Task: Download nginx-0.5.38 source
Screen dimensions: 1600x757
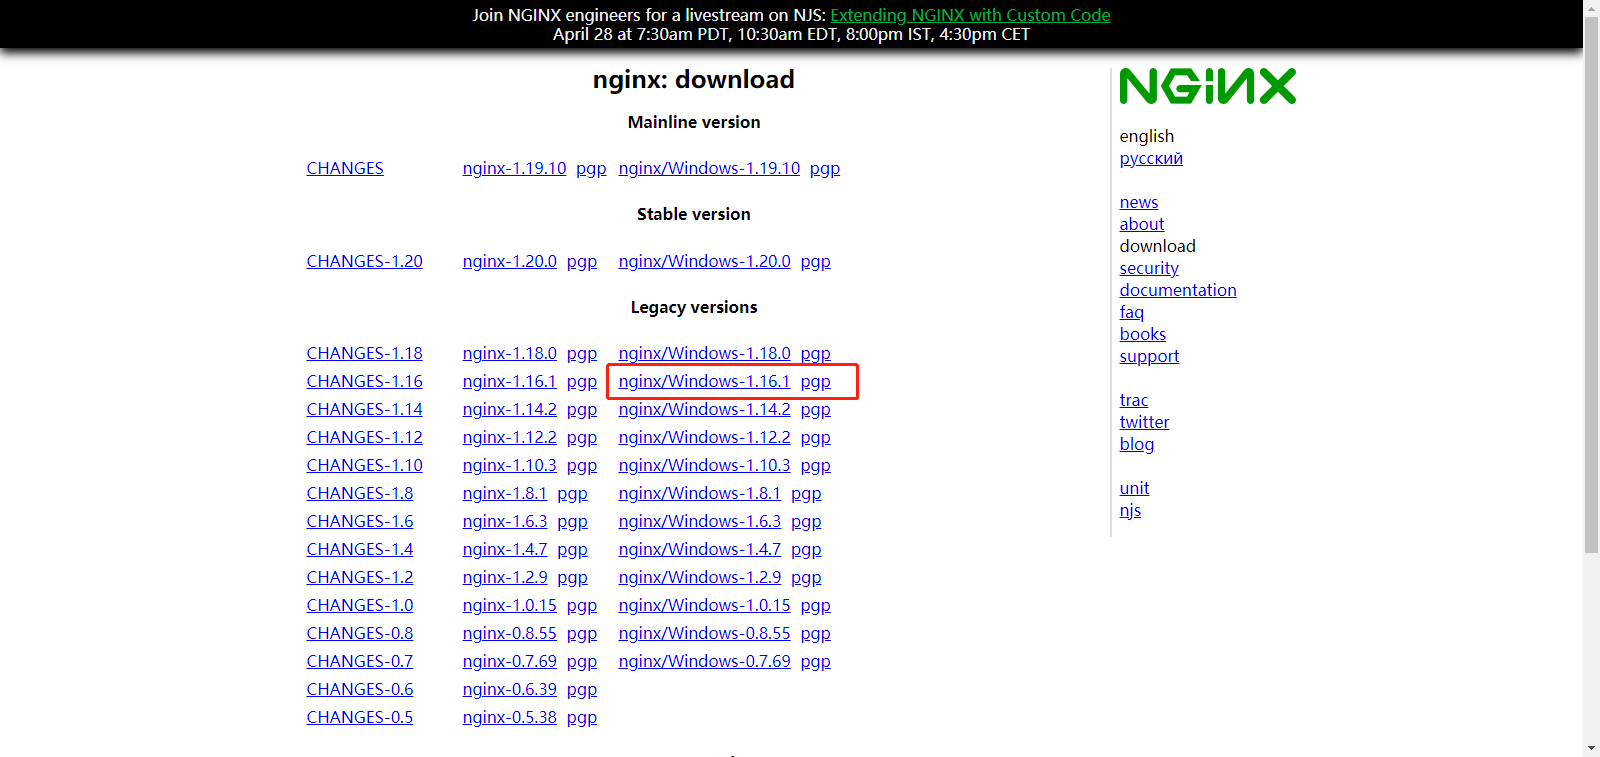Action: [509, 717]
